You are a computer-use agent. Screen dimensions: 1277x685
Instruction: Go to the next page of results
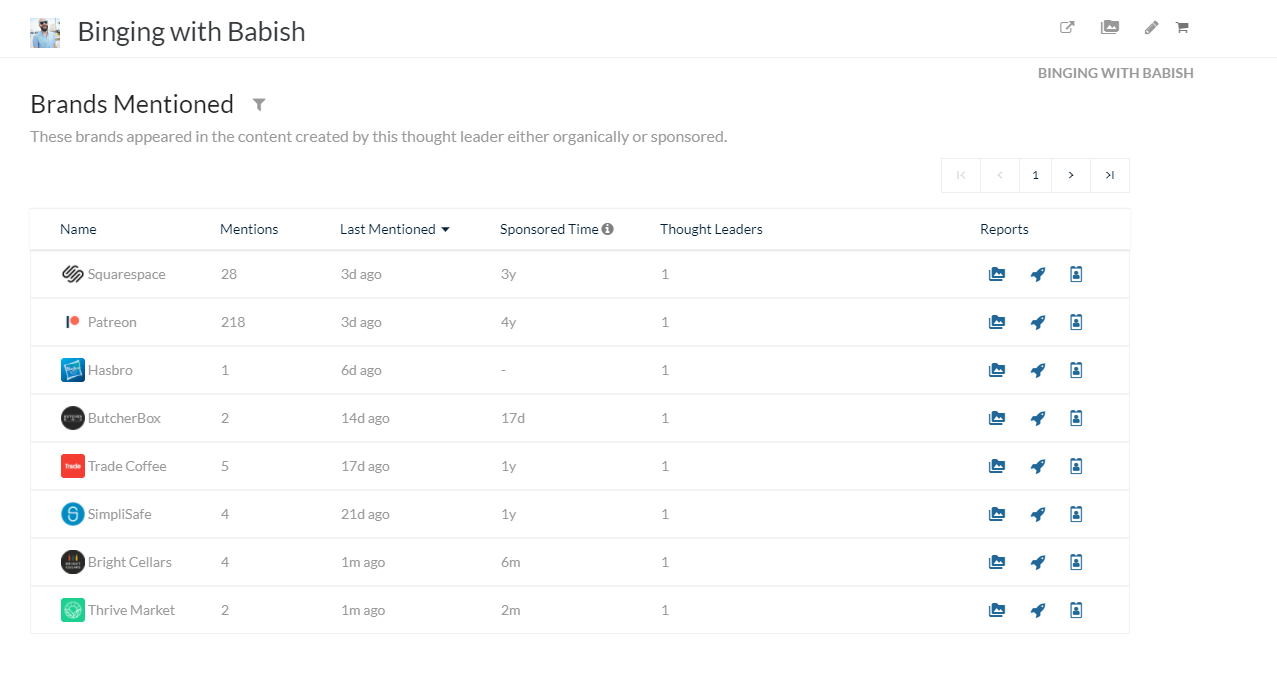(1071, 175)
